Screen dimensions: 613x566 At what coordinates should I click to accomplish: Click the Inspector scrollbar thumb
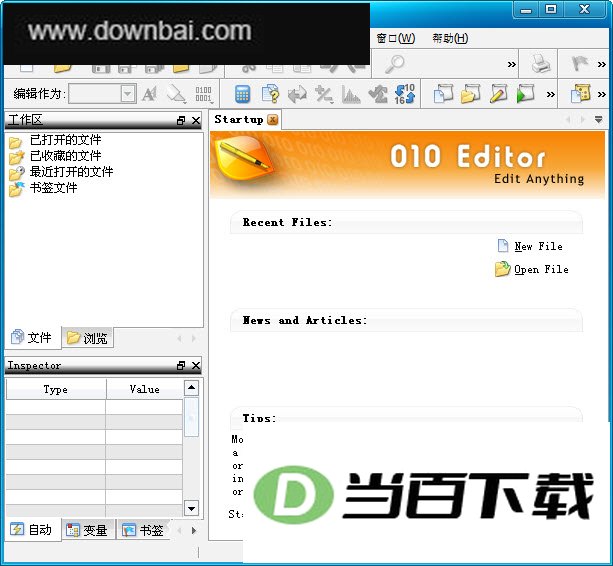point(191,417)
